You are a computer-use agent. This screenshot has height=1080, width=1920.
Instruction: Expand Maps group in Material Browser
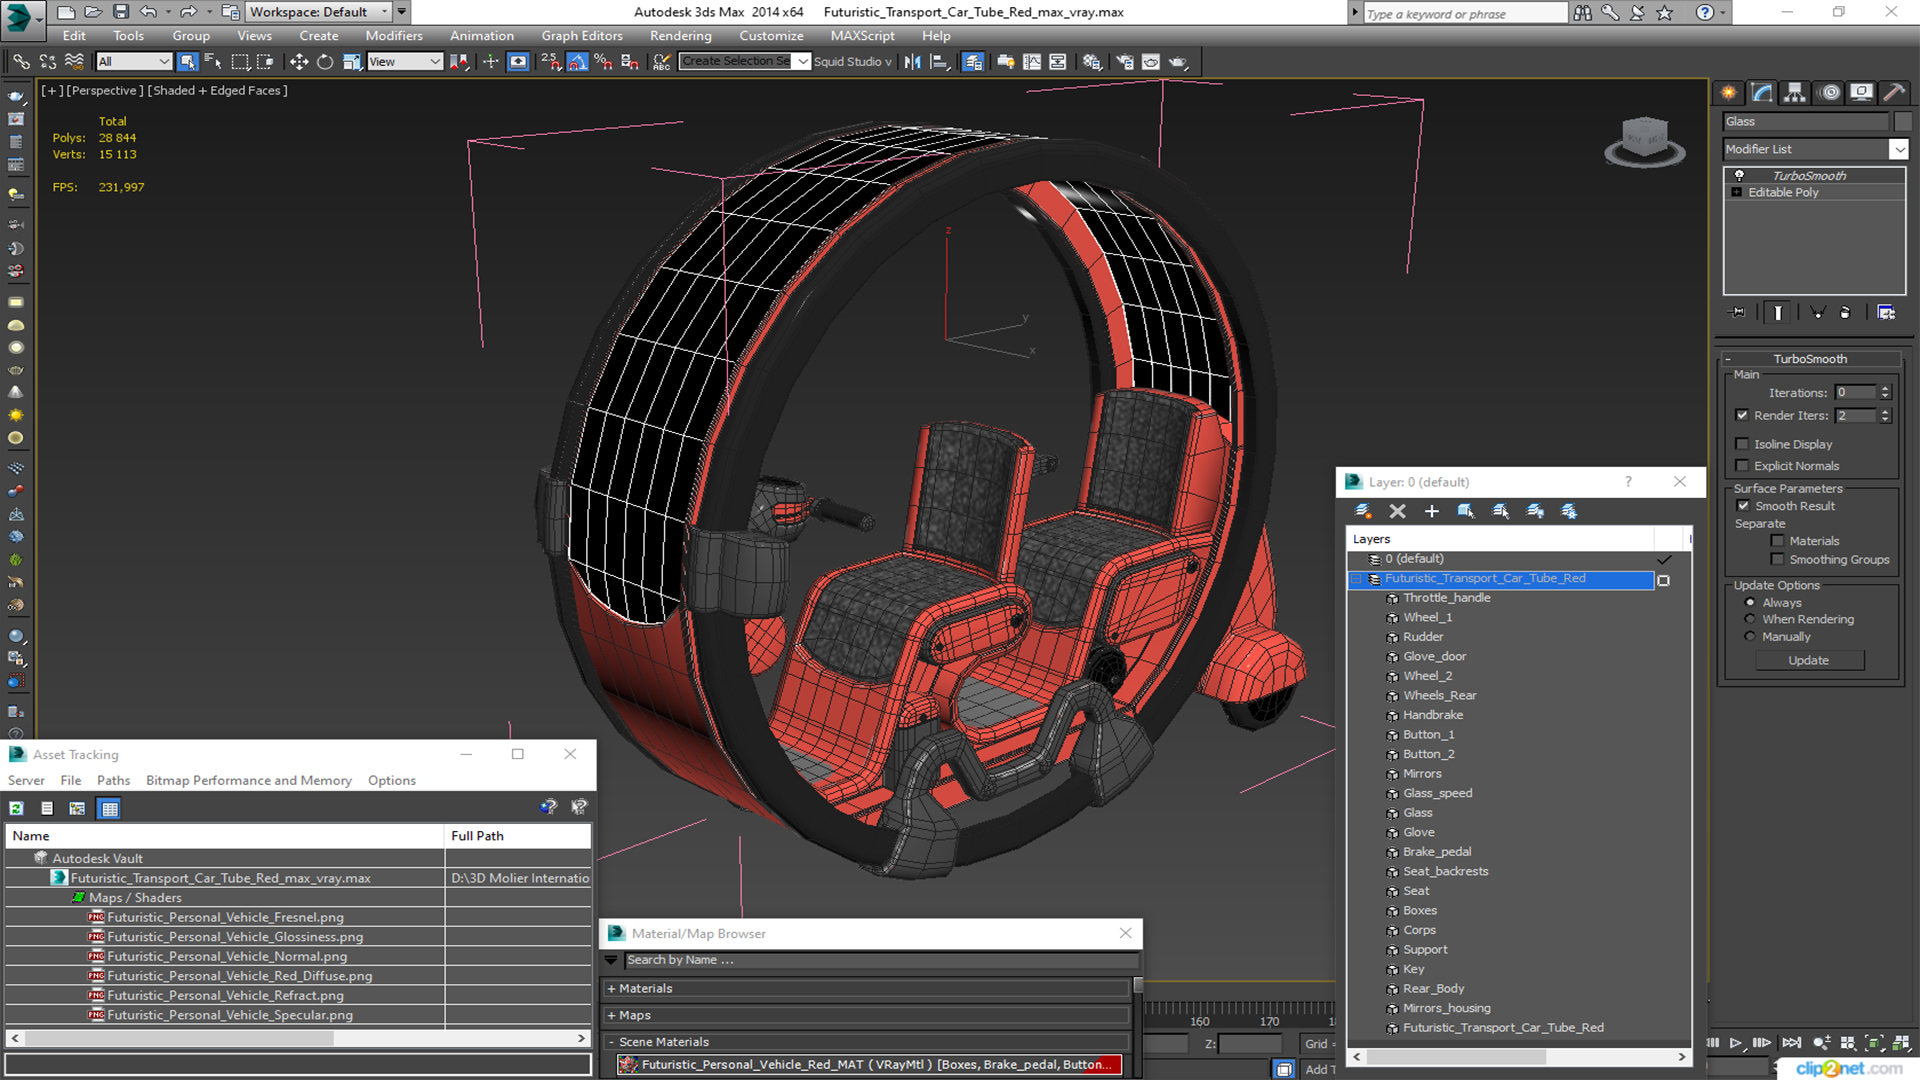click(x=611, y=1015)
